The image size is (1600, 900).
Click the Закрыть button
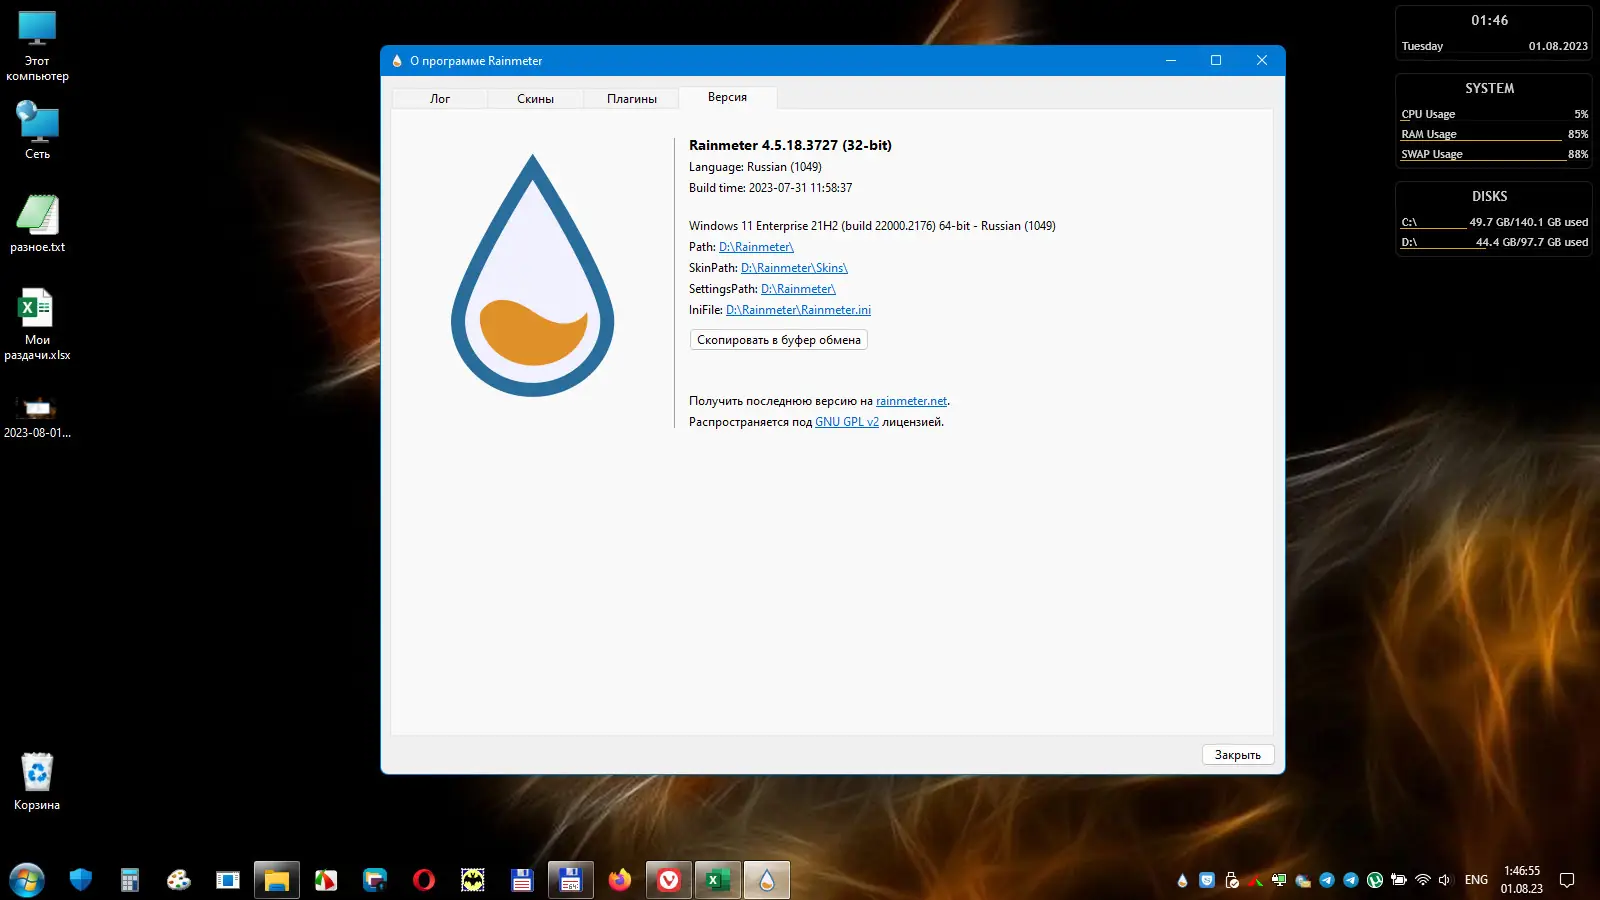(1238, 755)
